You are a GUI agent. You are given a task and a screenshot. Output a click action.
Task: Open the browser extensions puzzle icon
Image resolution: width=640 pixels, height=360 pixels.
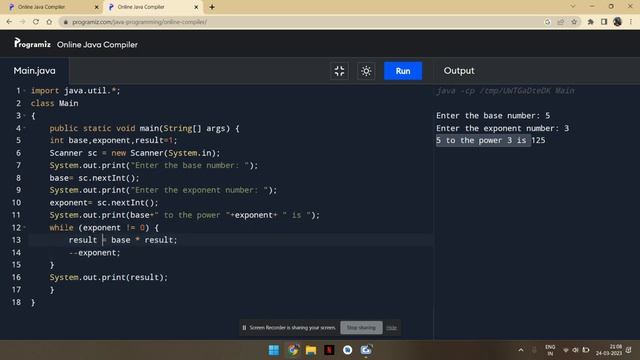coord(591,22)
